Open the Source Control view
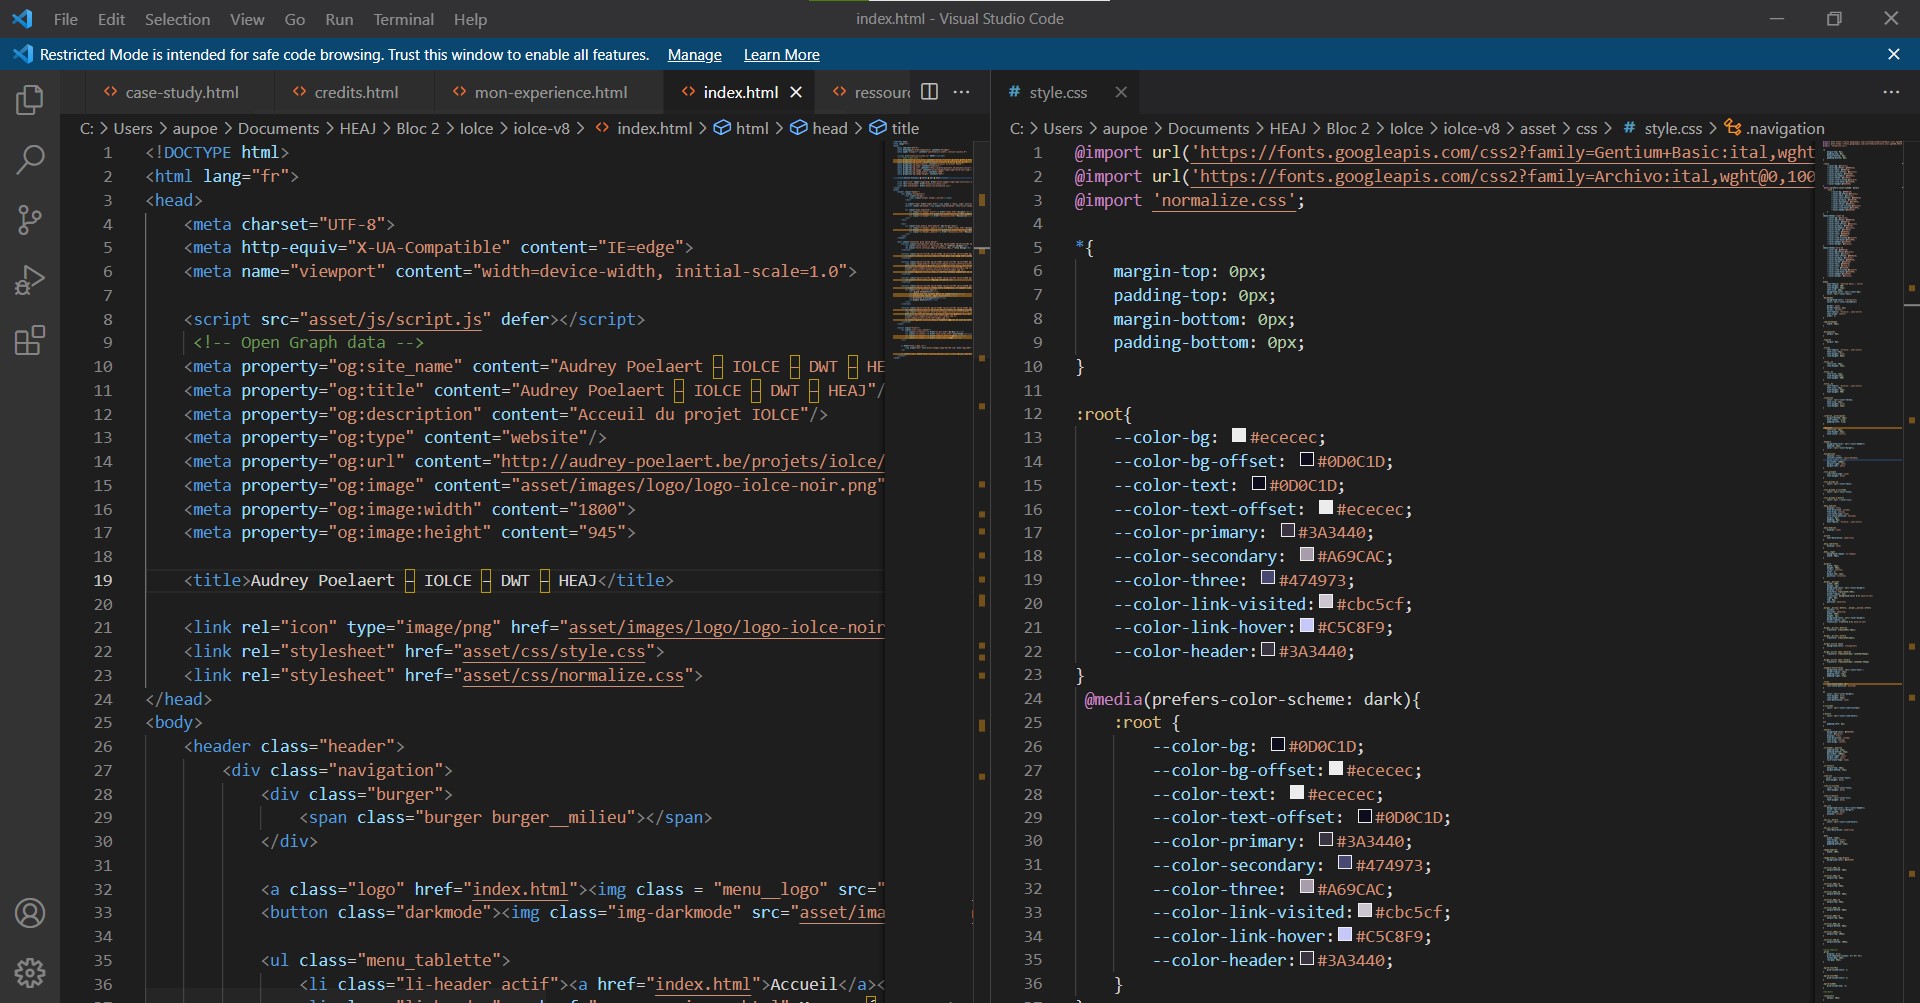 (x=30, y=220)
